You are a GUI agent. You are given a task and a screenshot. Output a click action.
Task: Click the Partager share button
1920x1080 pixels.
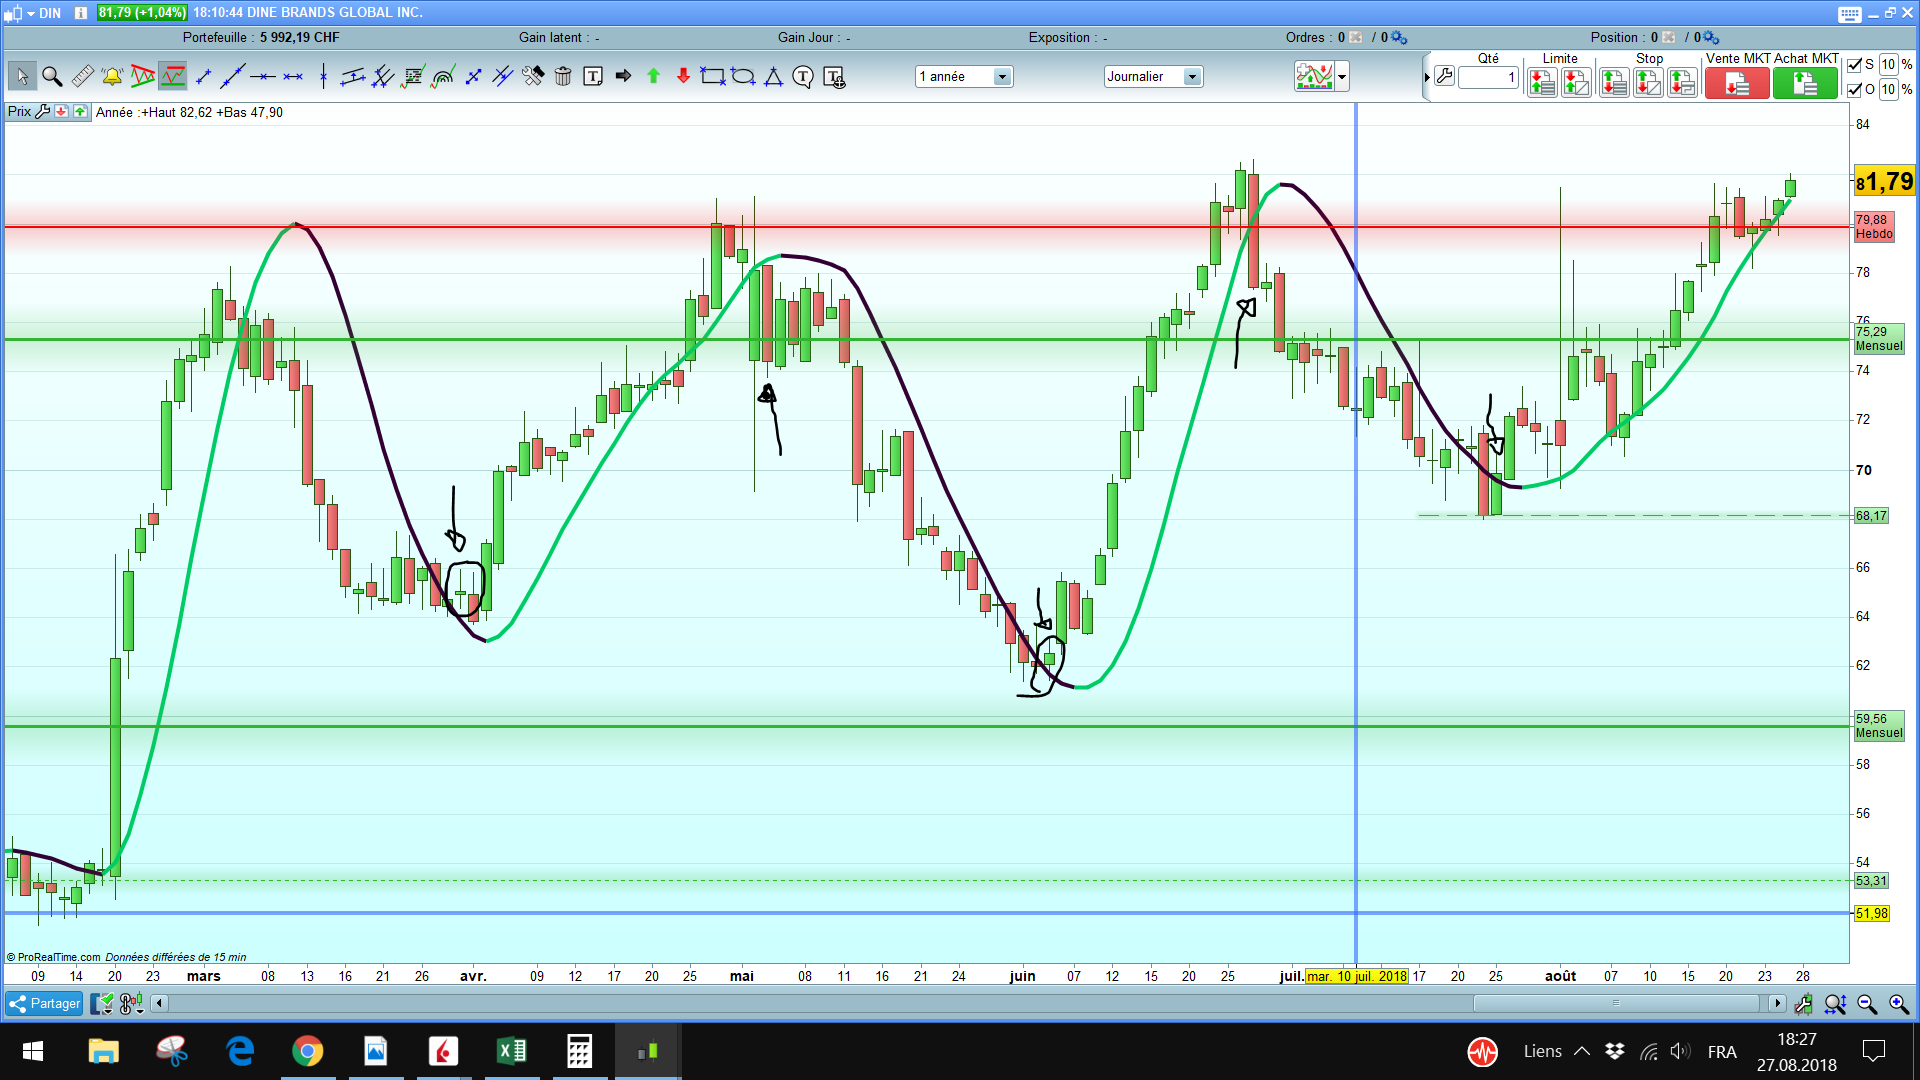click(x=44, y=1003)
